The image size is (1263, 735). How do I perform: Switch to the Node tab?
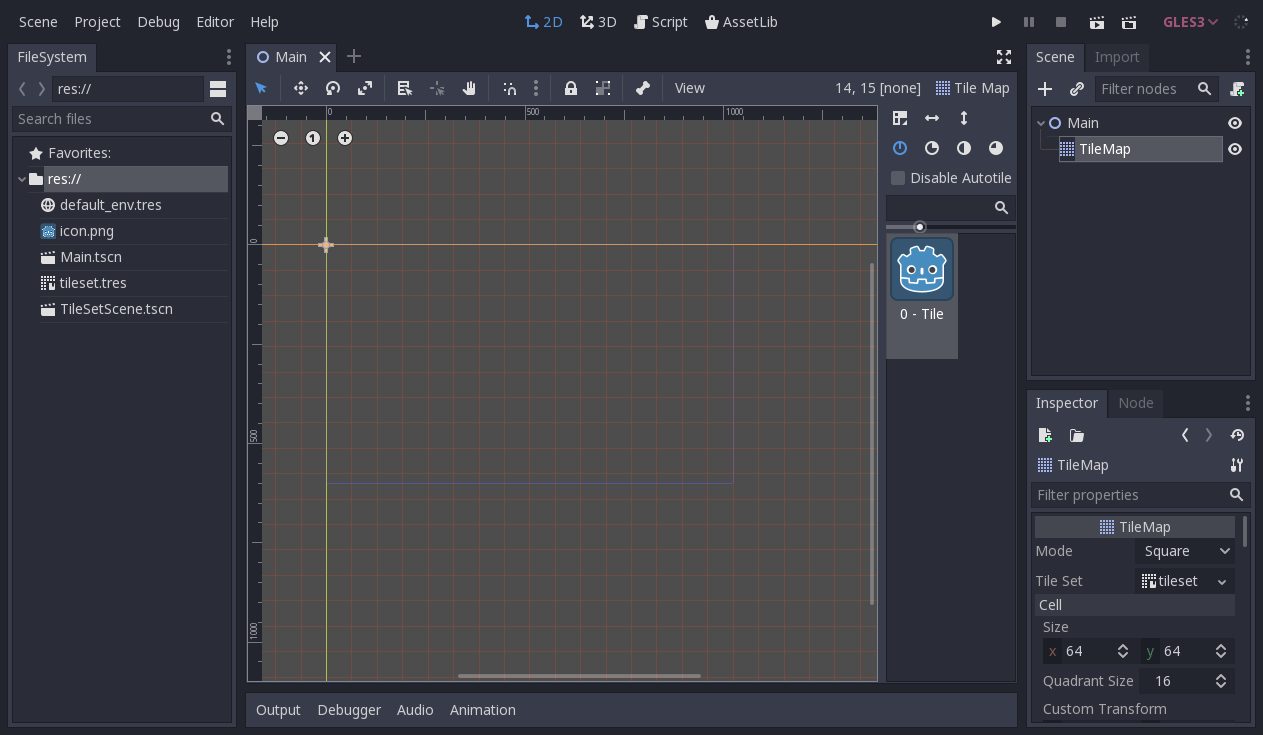pos(1136,403)
